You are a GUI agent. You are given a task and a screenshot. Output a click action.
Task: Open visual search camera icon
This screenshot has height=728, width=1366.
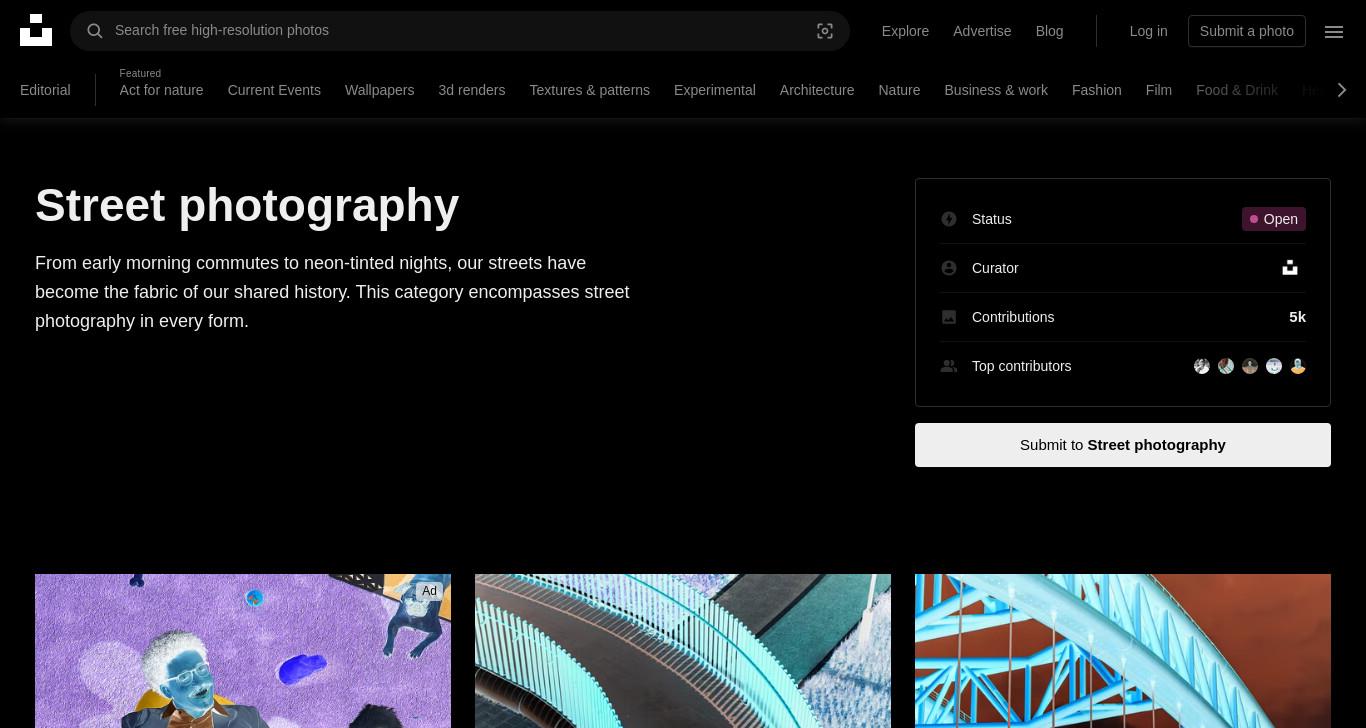coord(825,31)
